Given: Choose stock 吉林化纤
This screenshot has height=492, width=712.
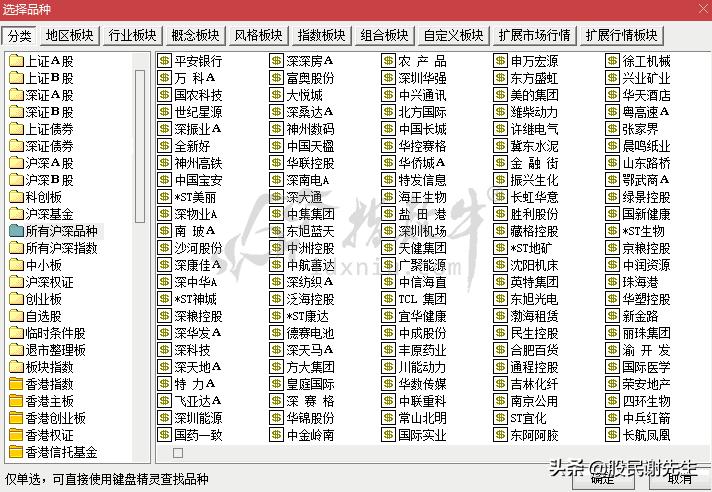Looking at the screenshot, I should click(x=534, y=384).
